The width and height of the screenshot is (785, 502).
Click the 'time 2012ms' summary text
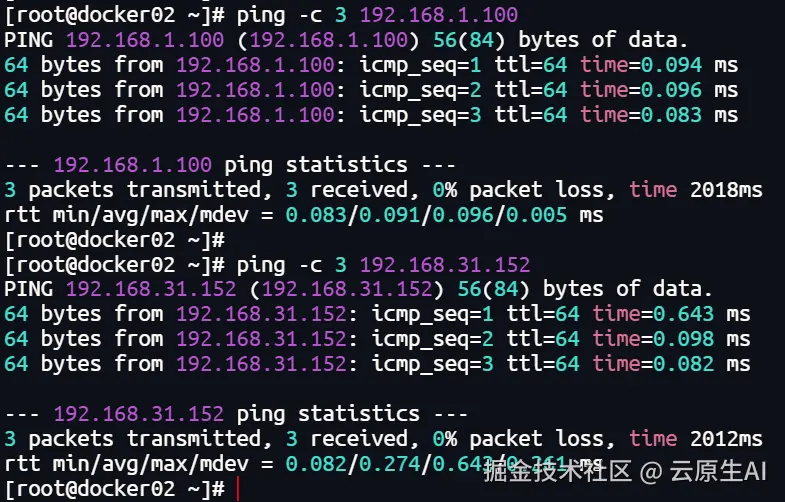696,438
